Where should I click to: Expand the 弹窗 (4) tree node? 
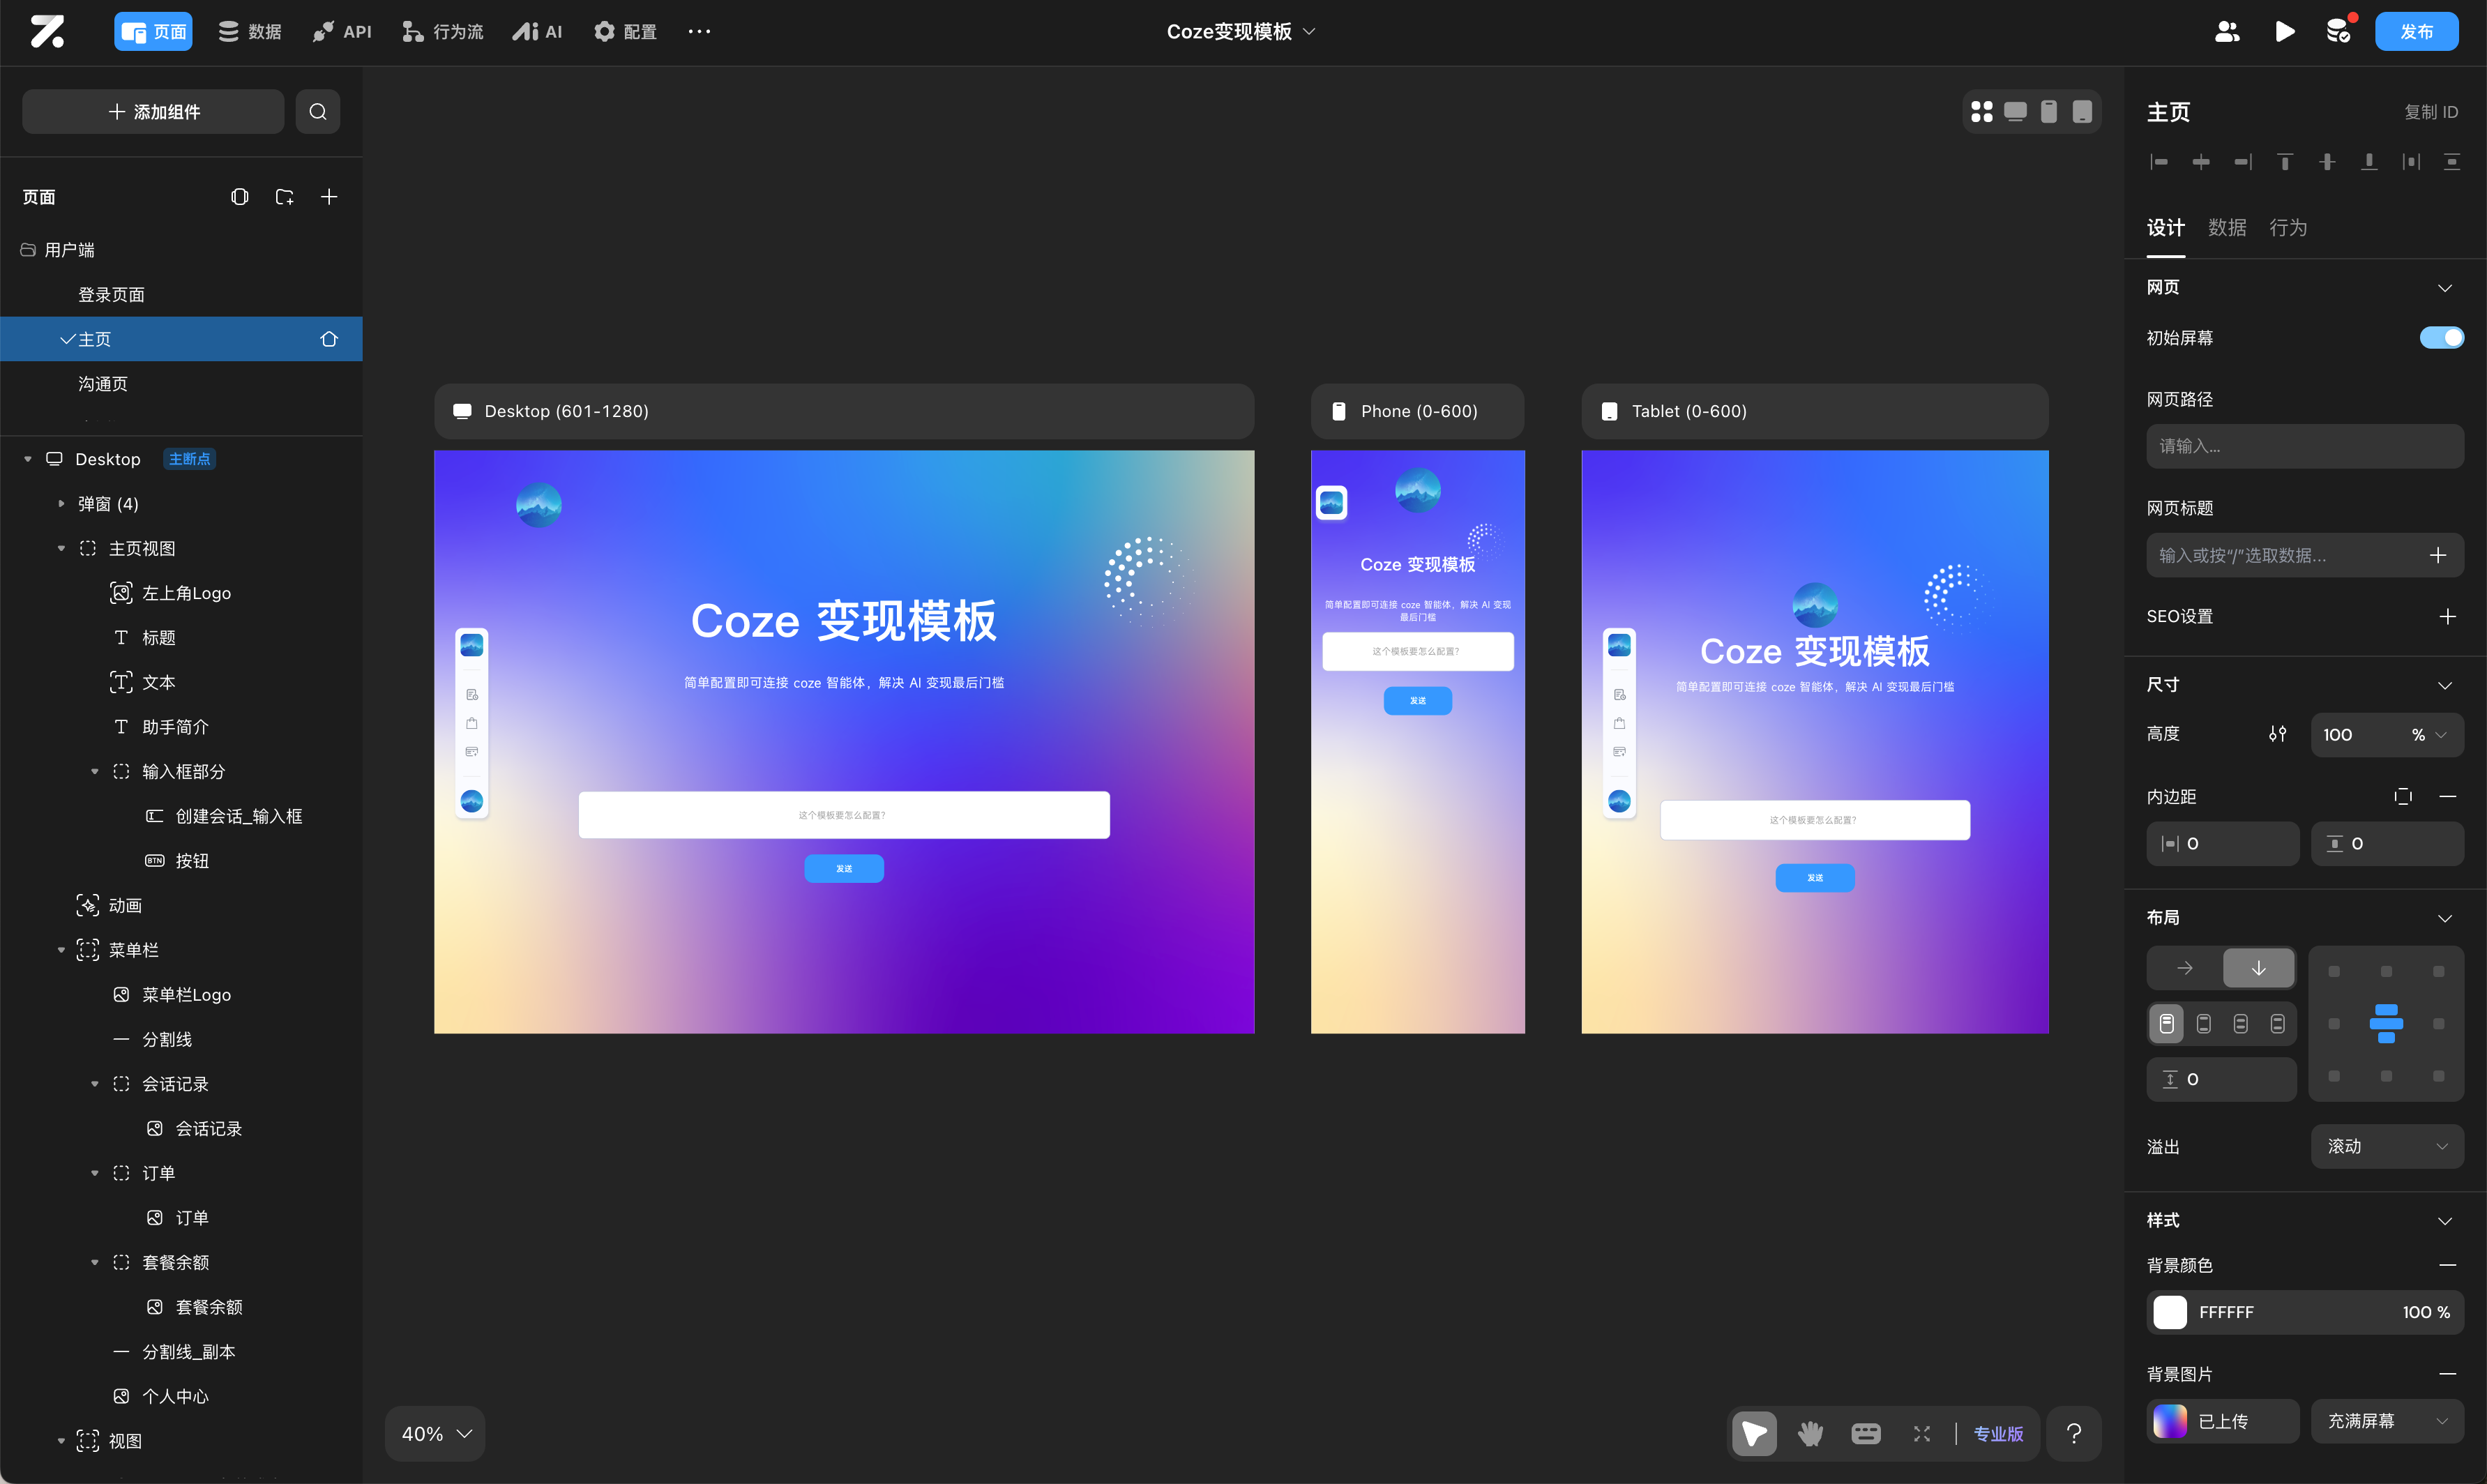click(61, 504)
